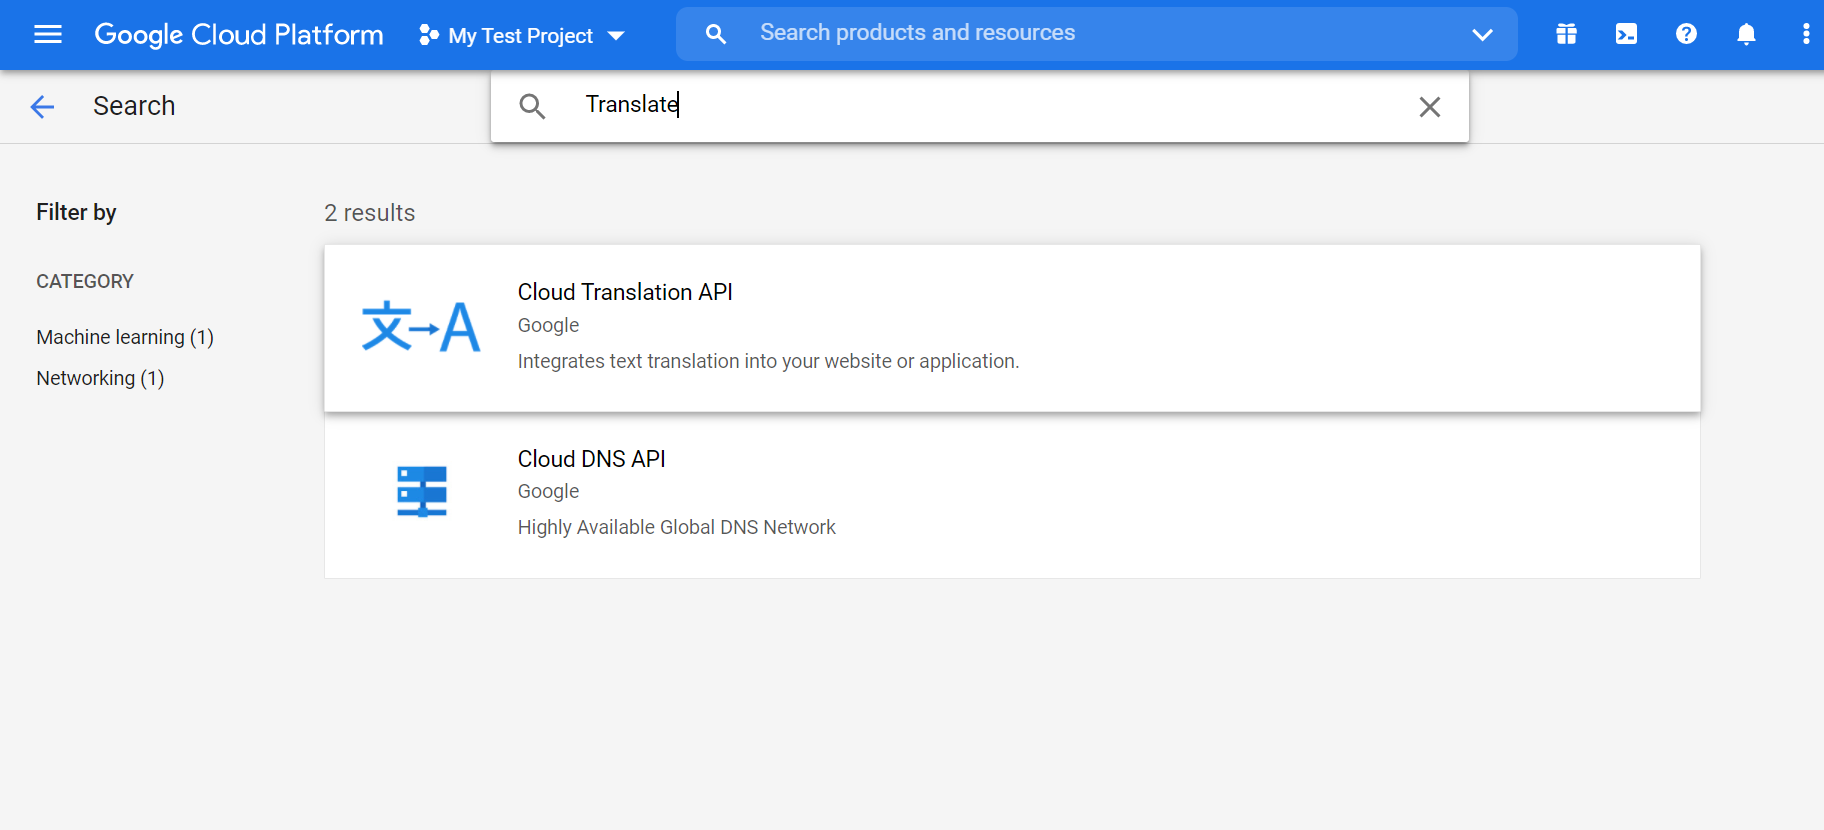Open the Cloud Translation API result

pyautogui.click(x=1012, y=328)
